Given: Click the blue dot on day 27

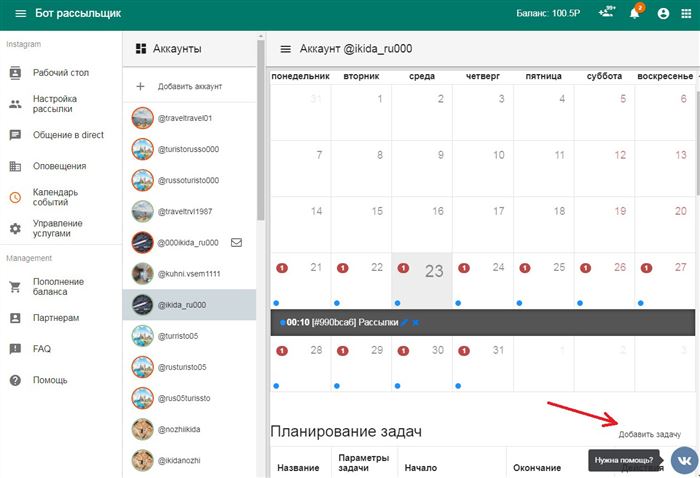Looking at the screenshot, I should (641, 303).
